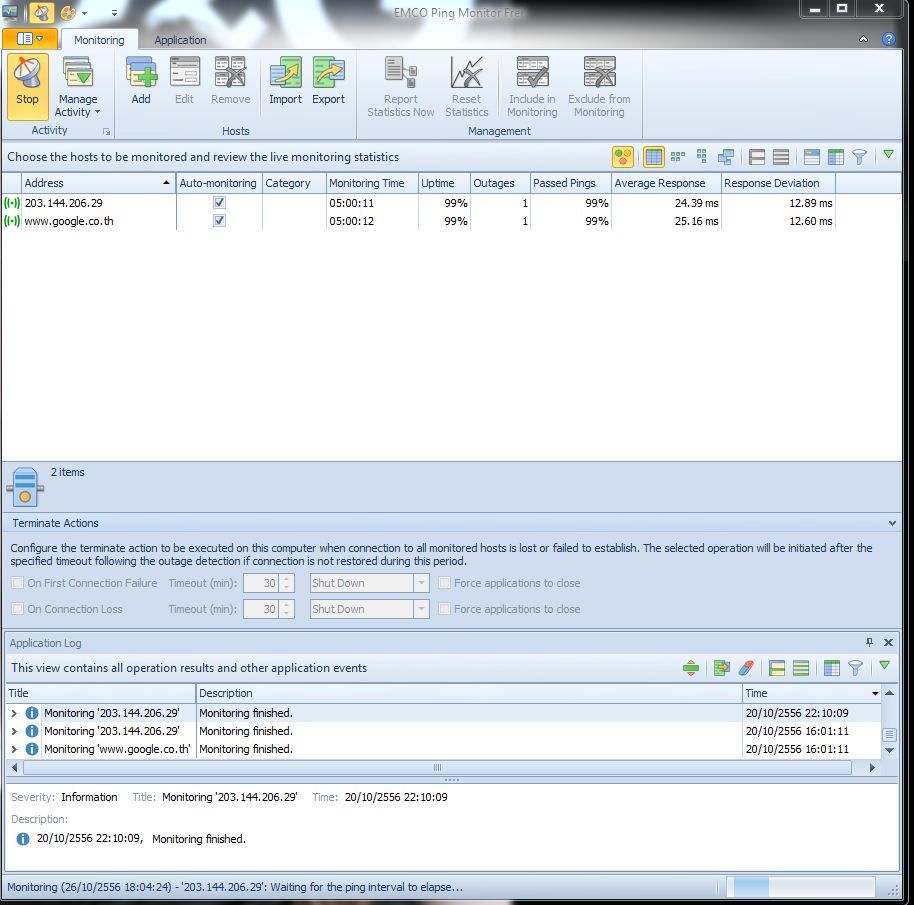Sort hosts by the Uptime column header

pos(437,183)
